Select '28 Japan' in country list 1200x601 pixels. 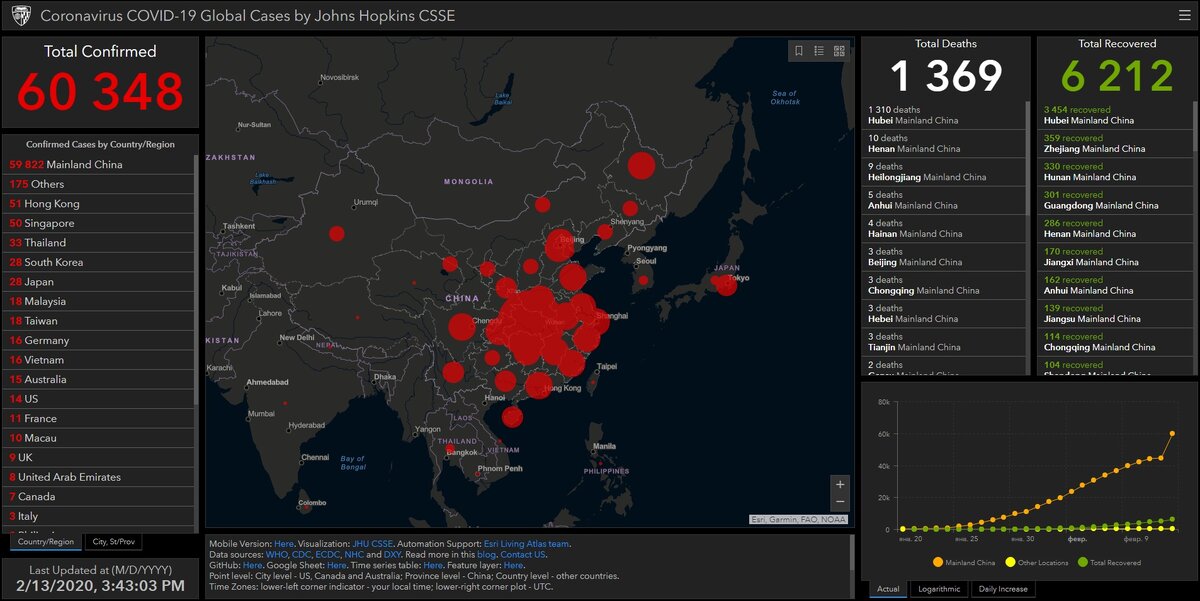99,281
